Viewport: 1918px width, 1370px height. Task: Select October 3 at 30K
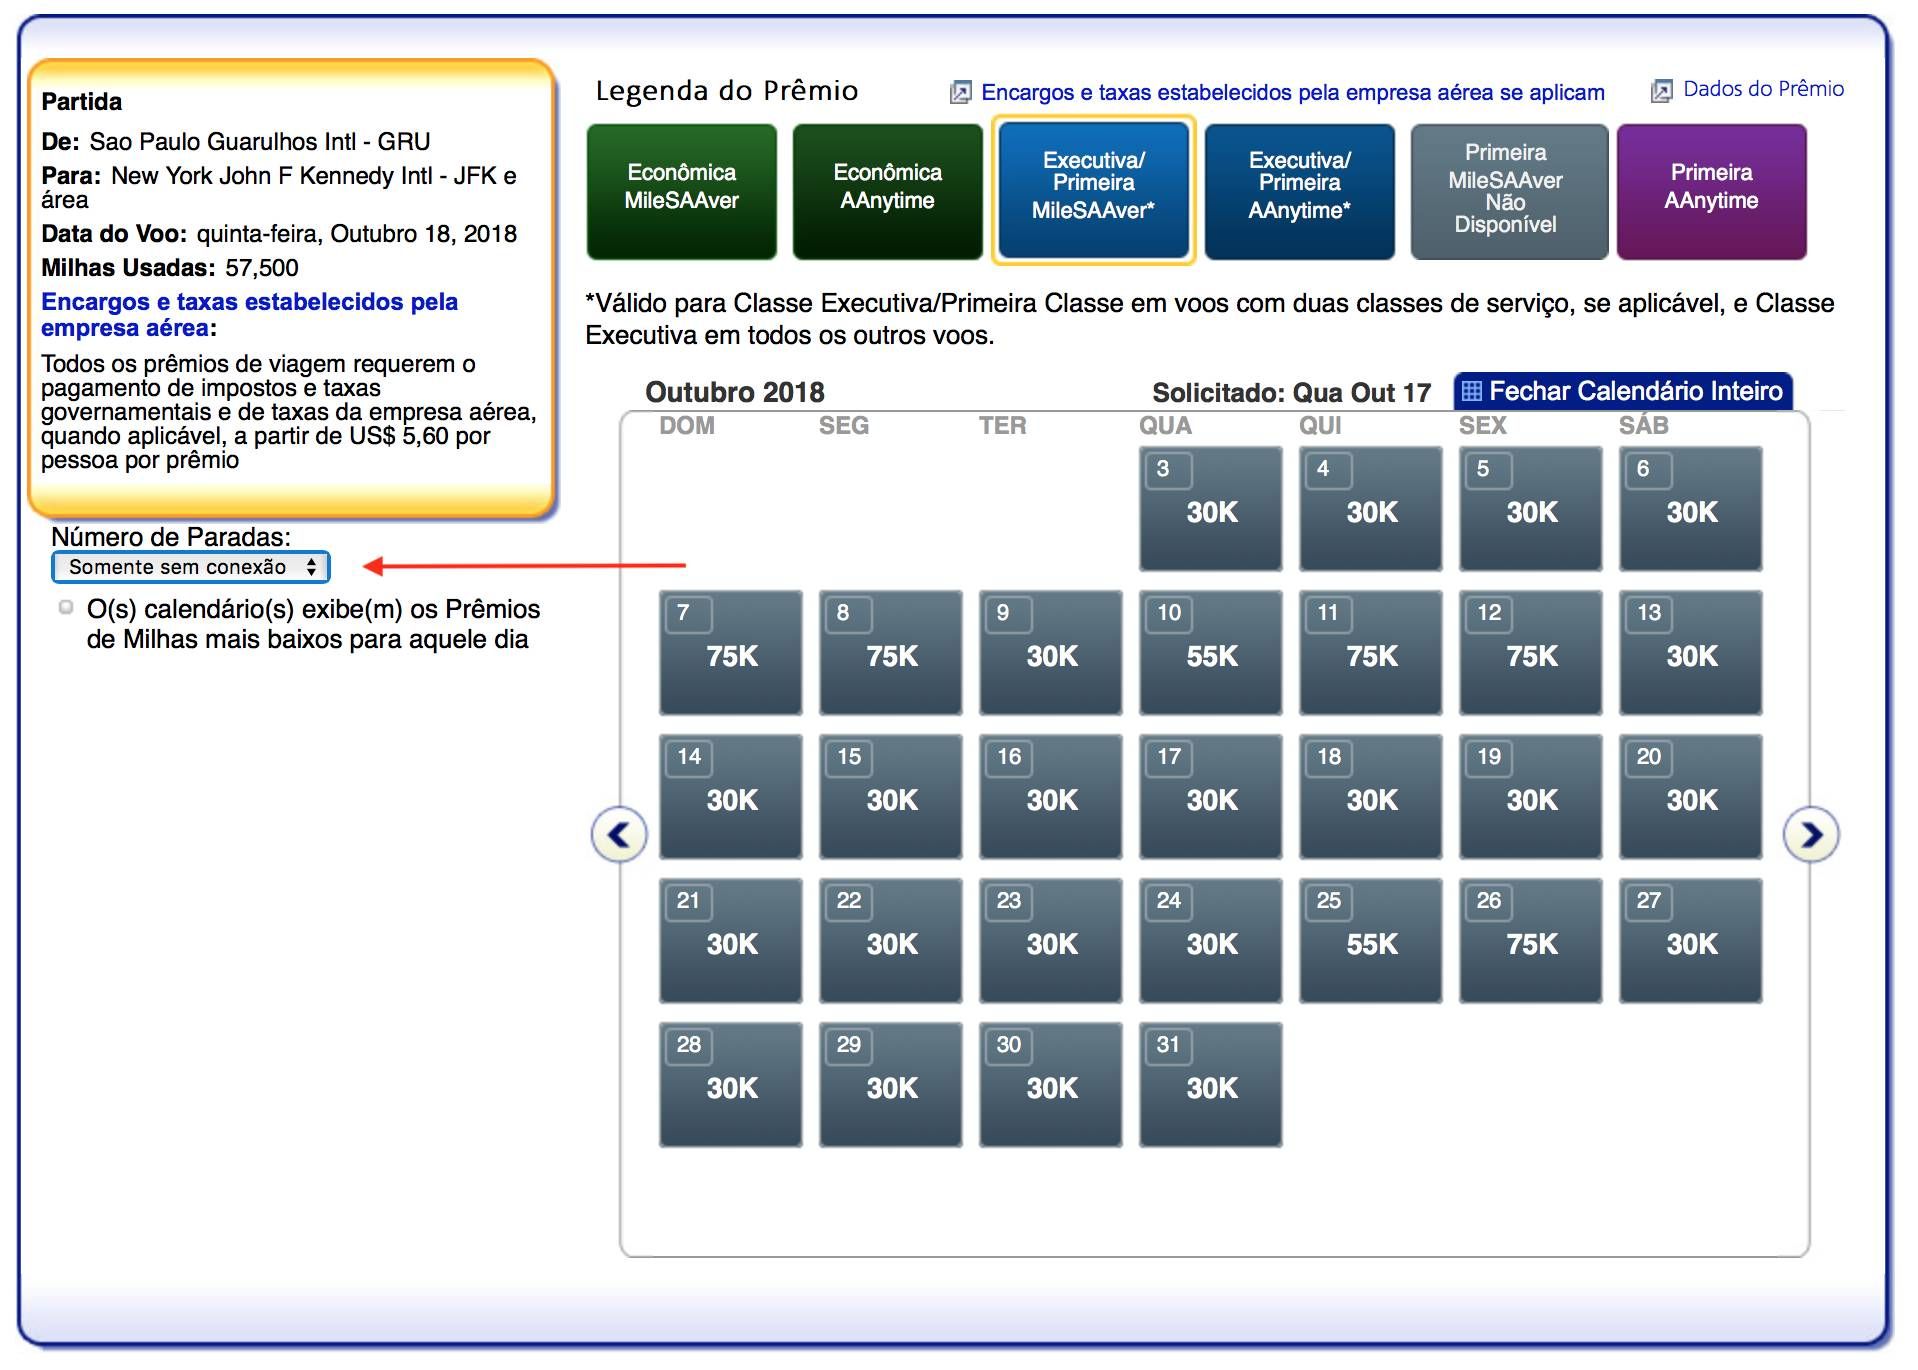click(x=1210, y=509)
